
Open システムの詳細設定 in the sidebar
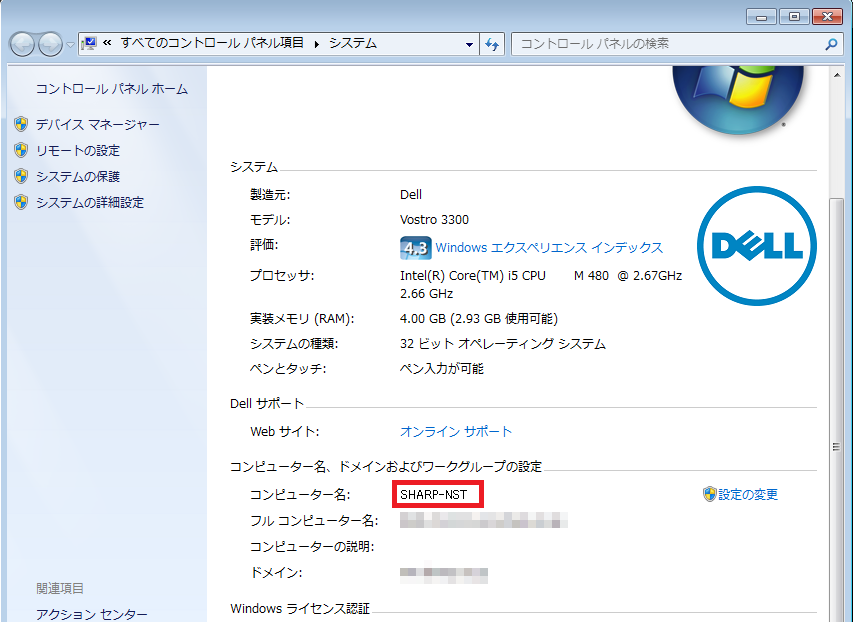[90, 203]
